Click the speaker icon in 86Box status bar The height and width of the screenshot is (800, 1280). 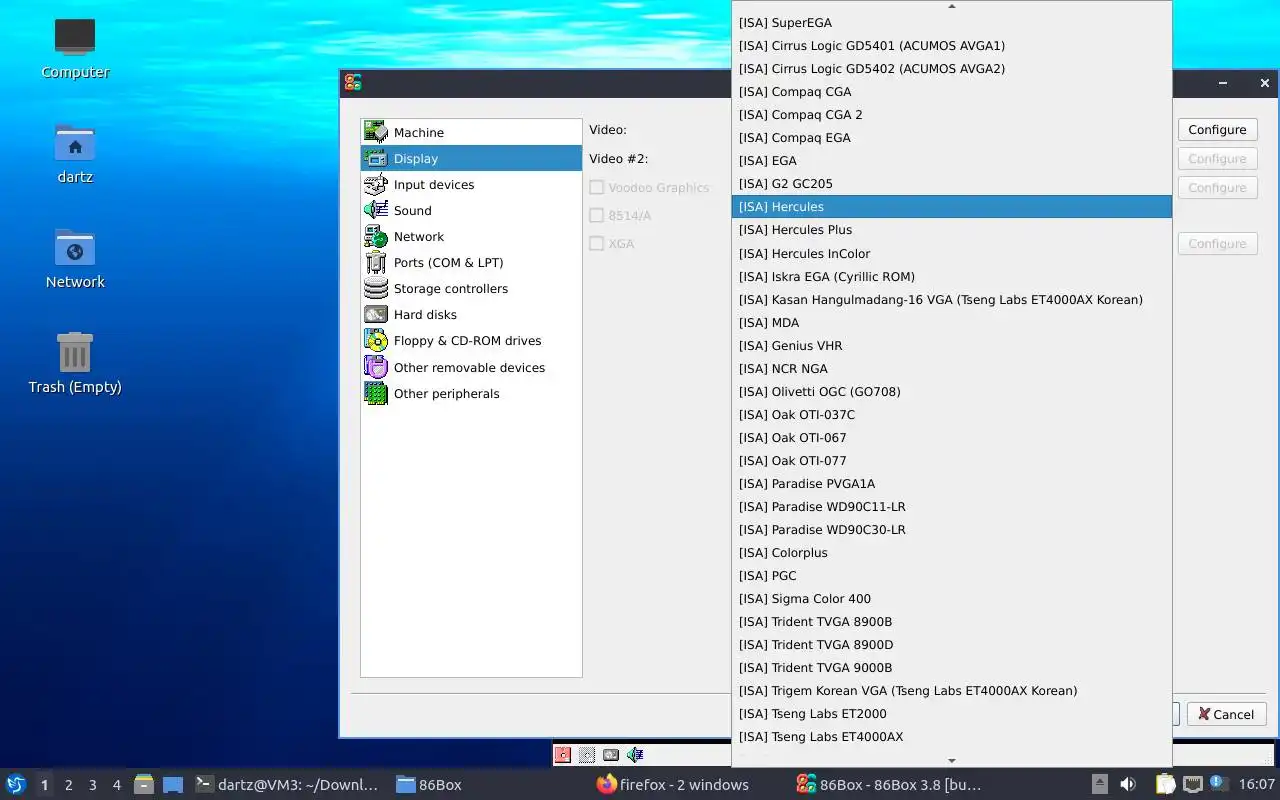point(635,755)
